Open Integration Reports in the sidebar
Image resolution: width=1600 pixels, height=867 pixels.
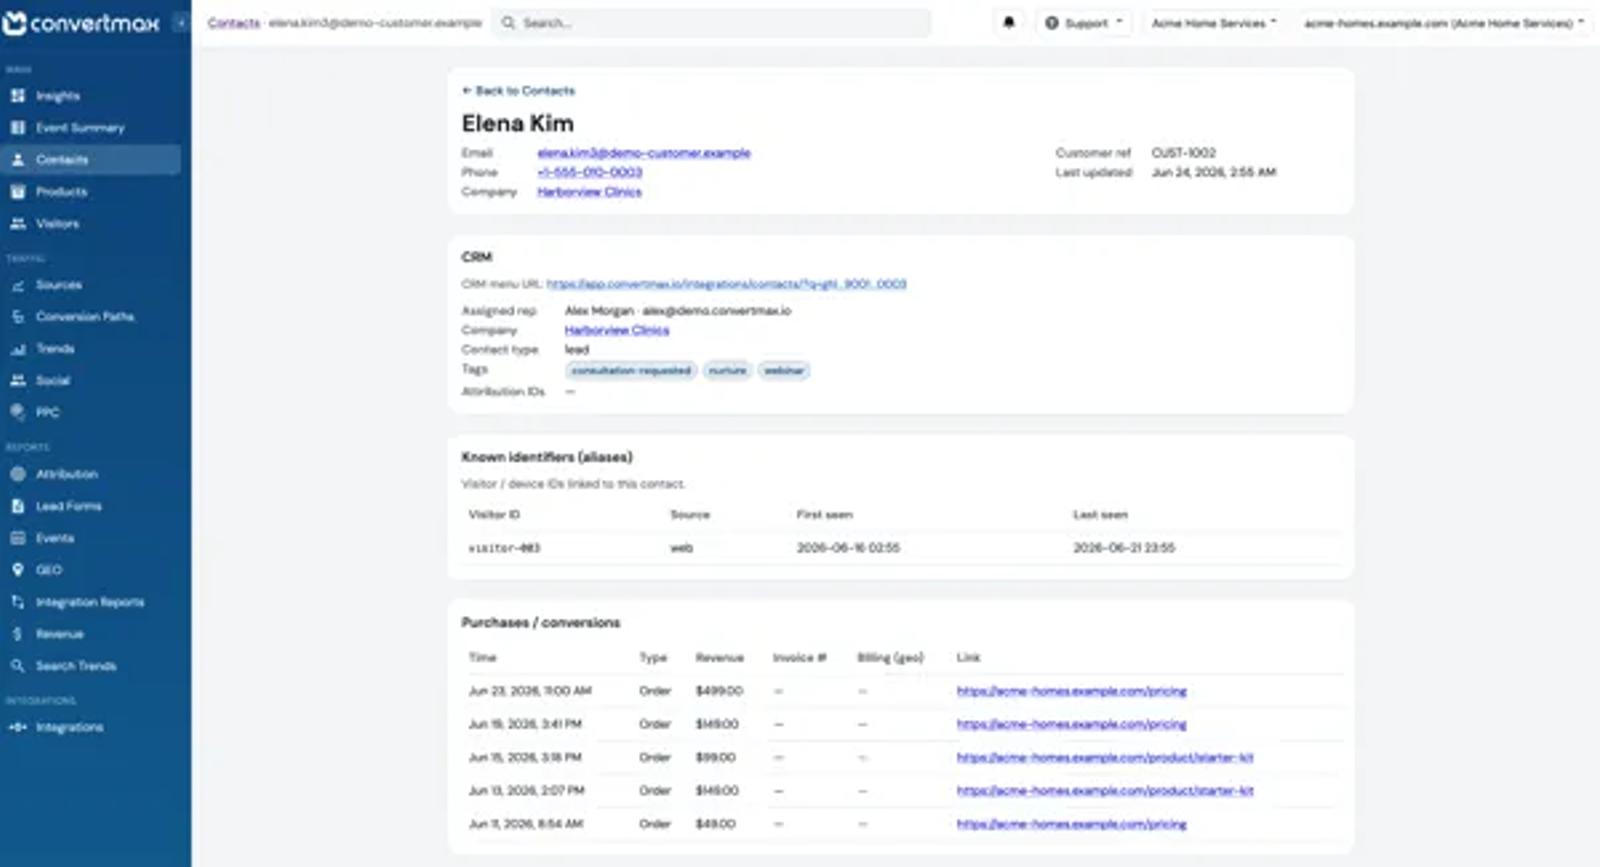(x=91, y=602)
